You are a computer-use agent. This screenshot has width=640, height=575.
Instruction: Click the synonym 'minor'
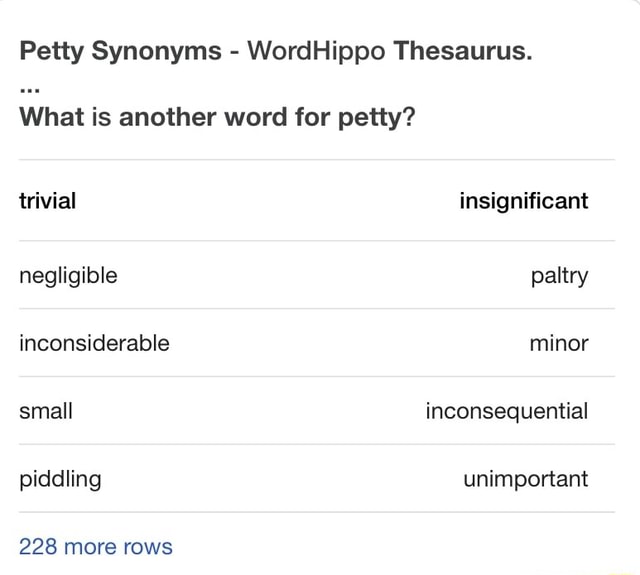pos(559,343)
